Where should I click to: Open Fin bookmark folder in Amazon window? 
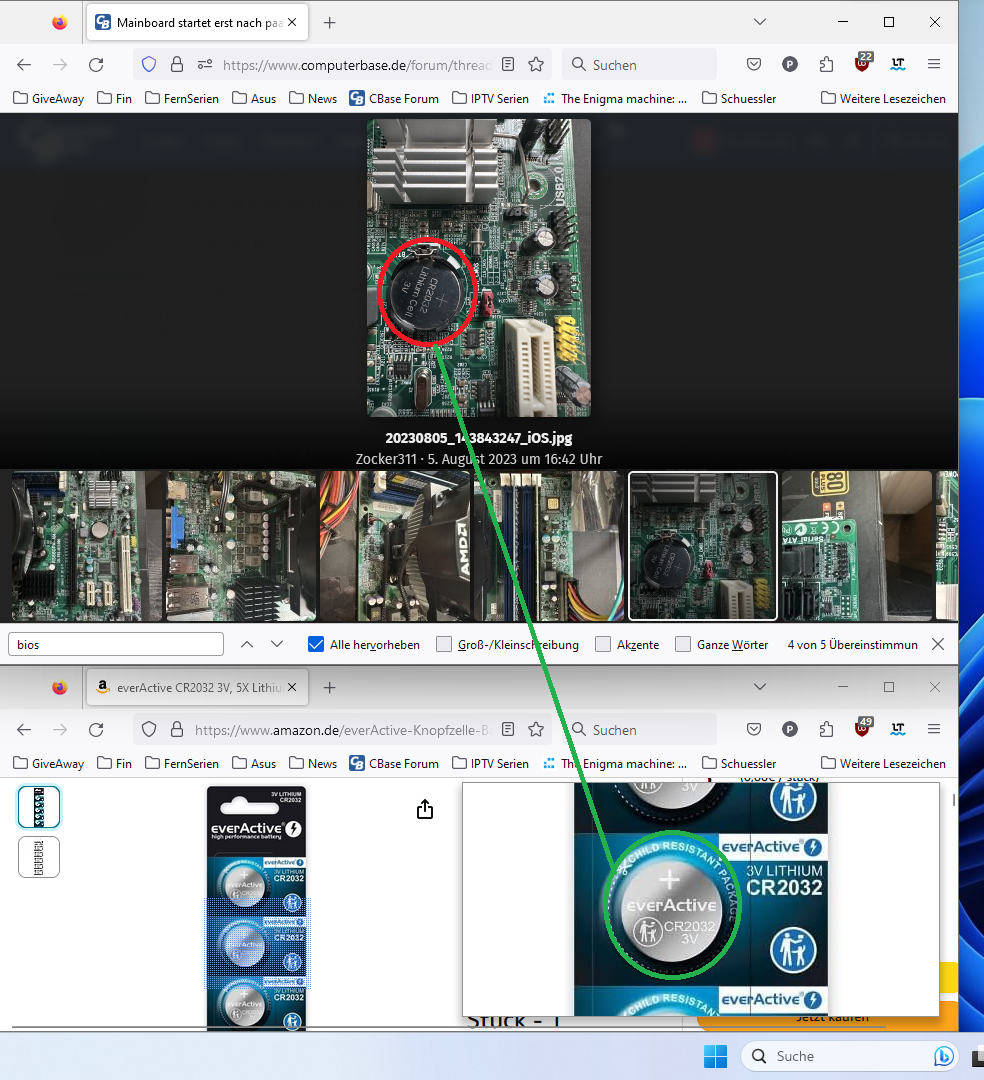(114, 763)
